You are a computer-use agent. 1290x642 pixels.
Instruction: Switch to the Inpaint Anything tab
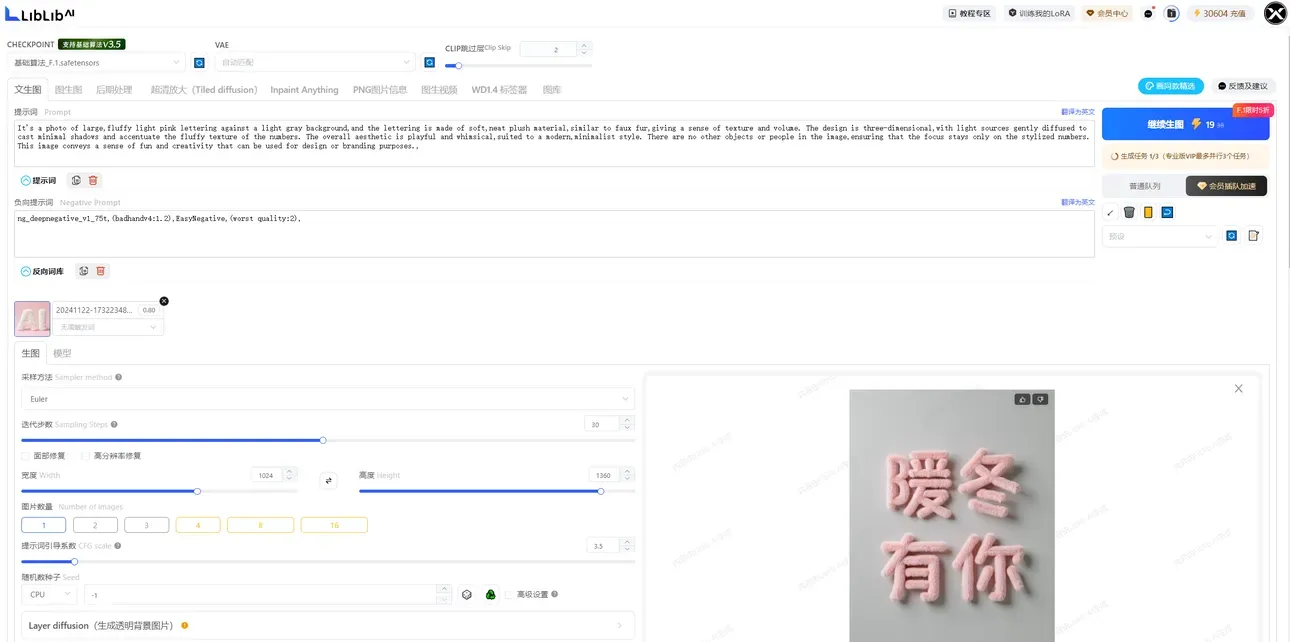coord(304,90)
